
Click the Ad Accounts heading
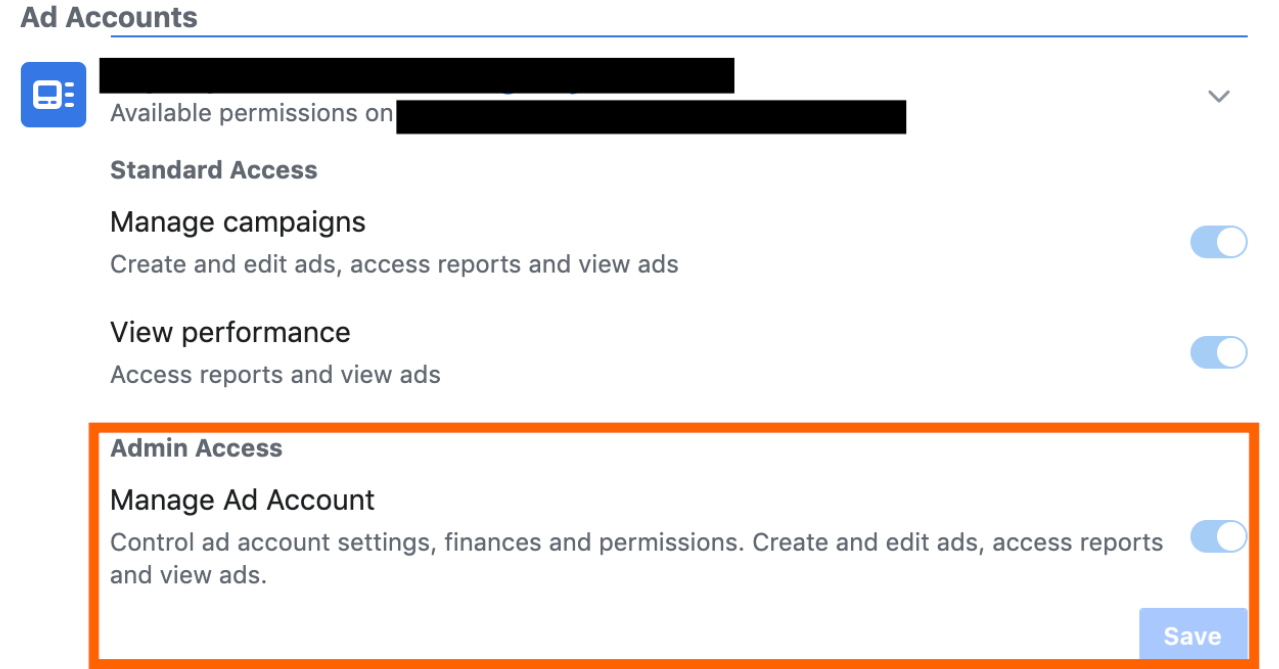[x=109, y=17]
